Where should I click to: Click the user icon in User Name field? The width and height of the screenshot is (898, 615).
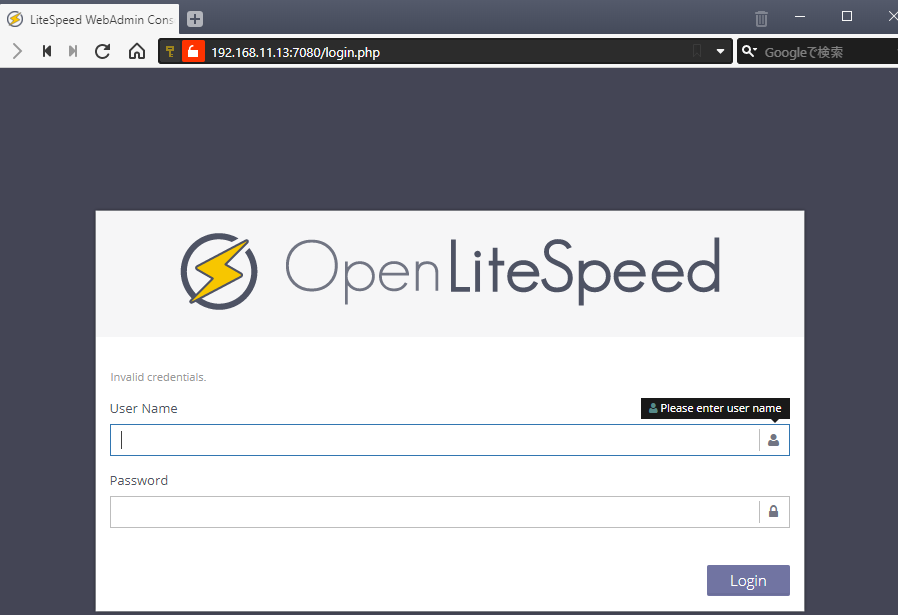[x=773, y=440]
